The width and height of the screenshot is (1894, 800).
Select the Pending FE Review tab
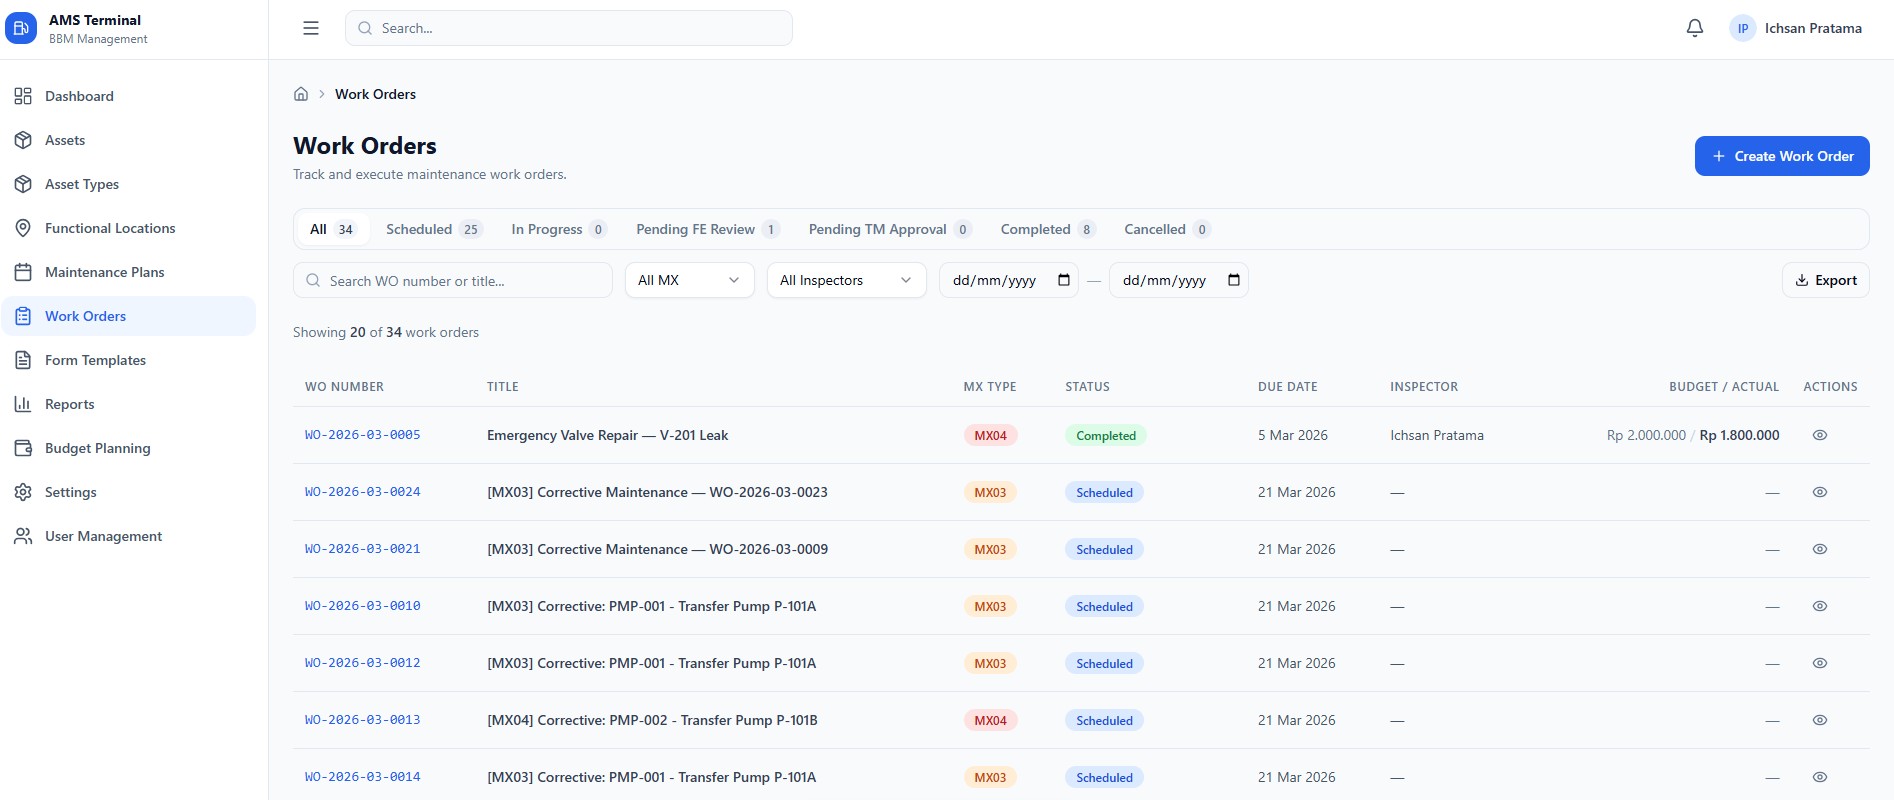706,229
